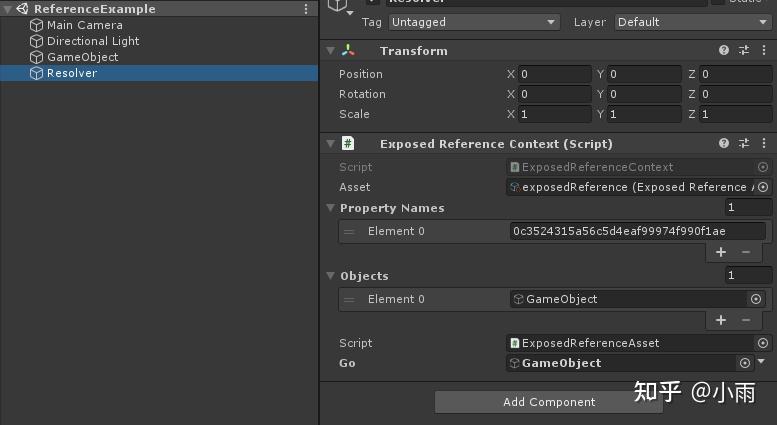Collapse the Transform component

coord(331,51)
